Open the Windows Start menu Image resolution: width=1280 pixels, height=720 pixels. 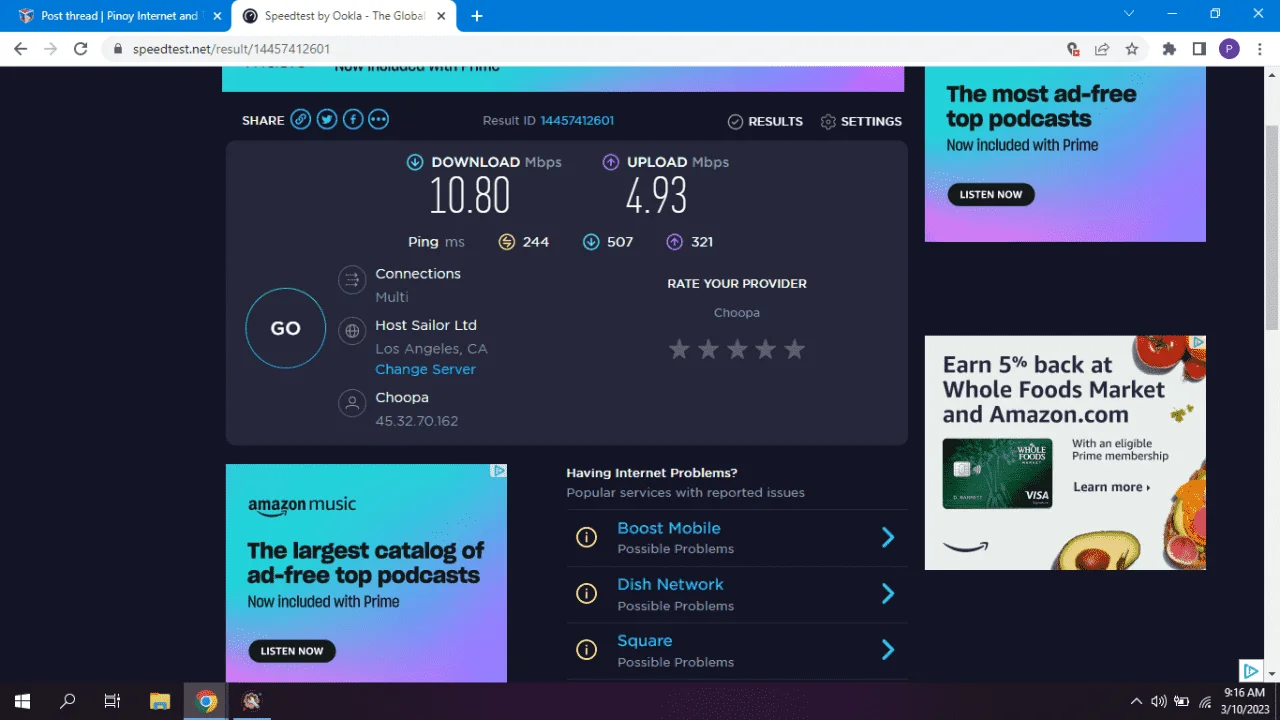click(21, 701)
